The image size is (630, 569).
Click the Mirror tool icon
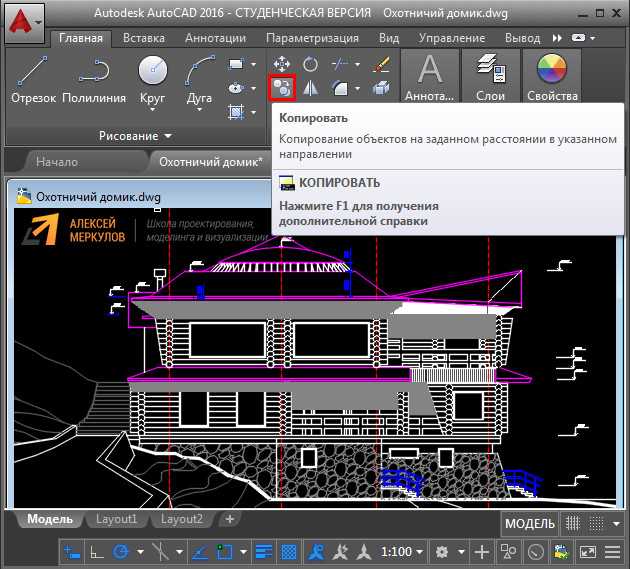[310, 88]
